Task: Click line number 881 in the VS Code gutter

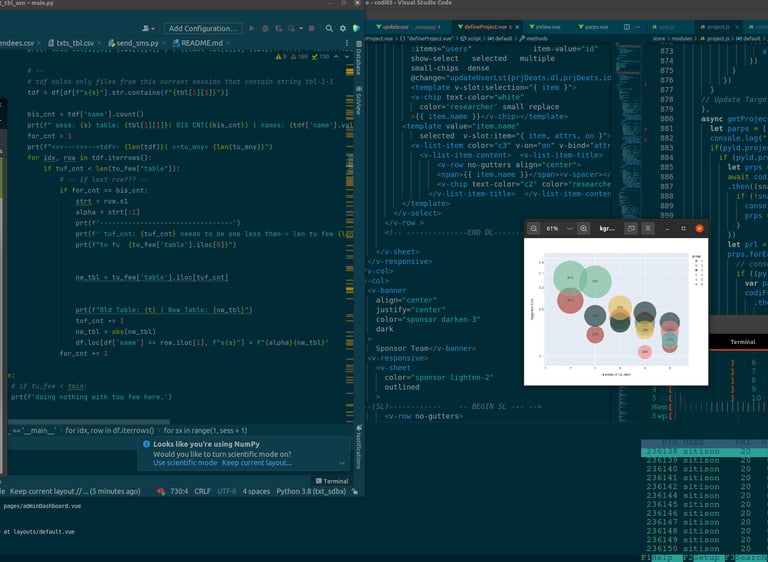Action: [667, 128]
